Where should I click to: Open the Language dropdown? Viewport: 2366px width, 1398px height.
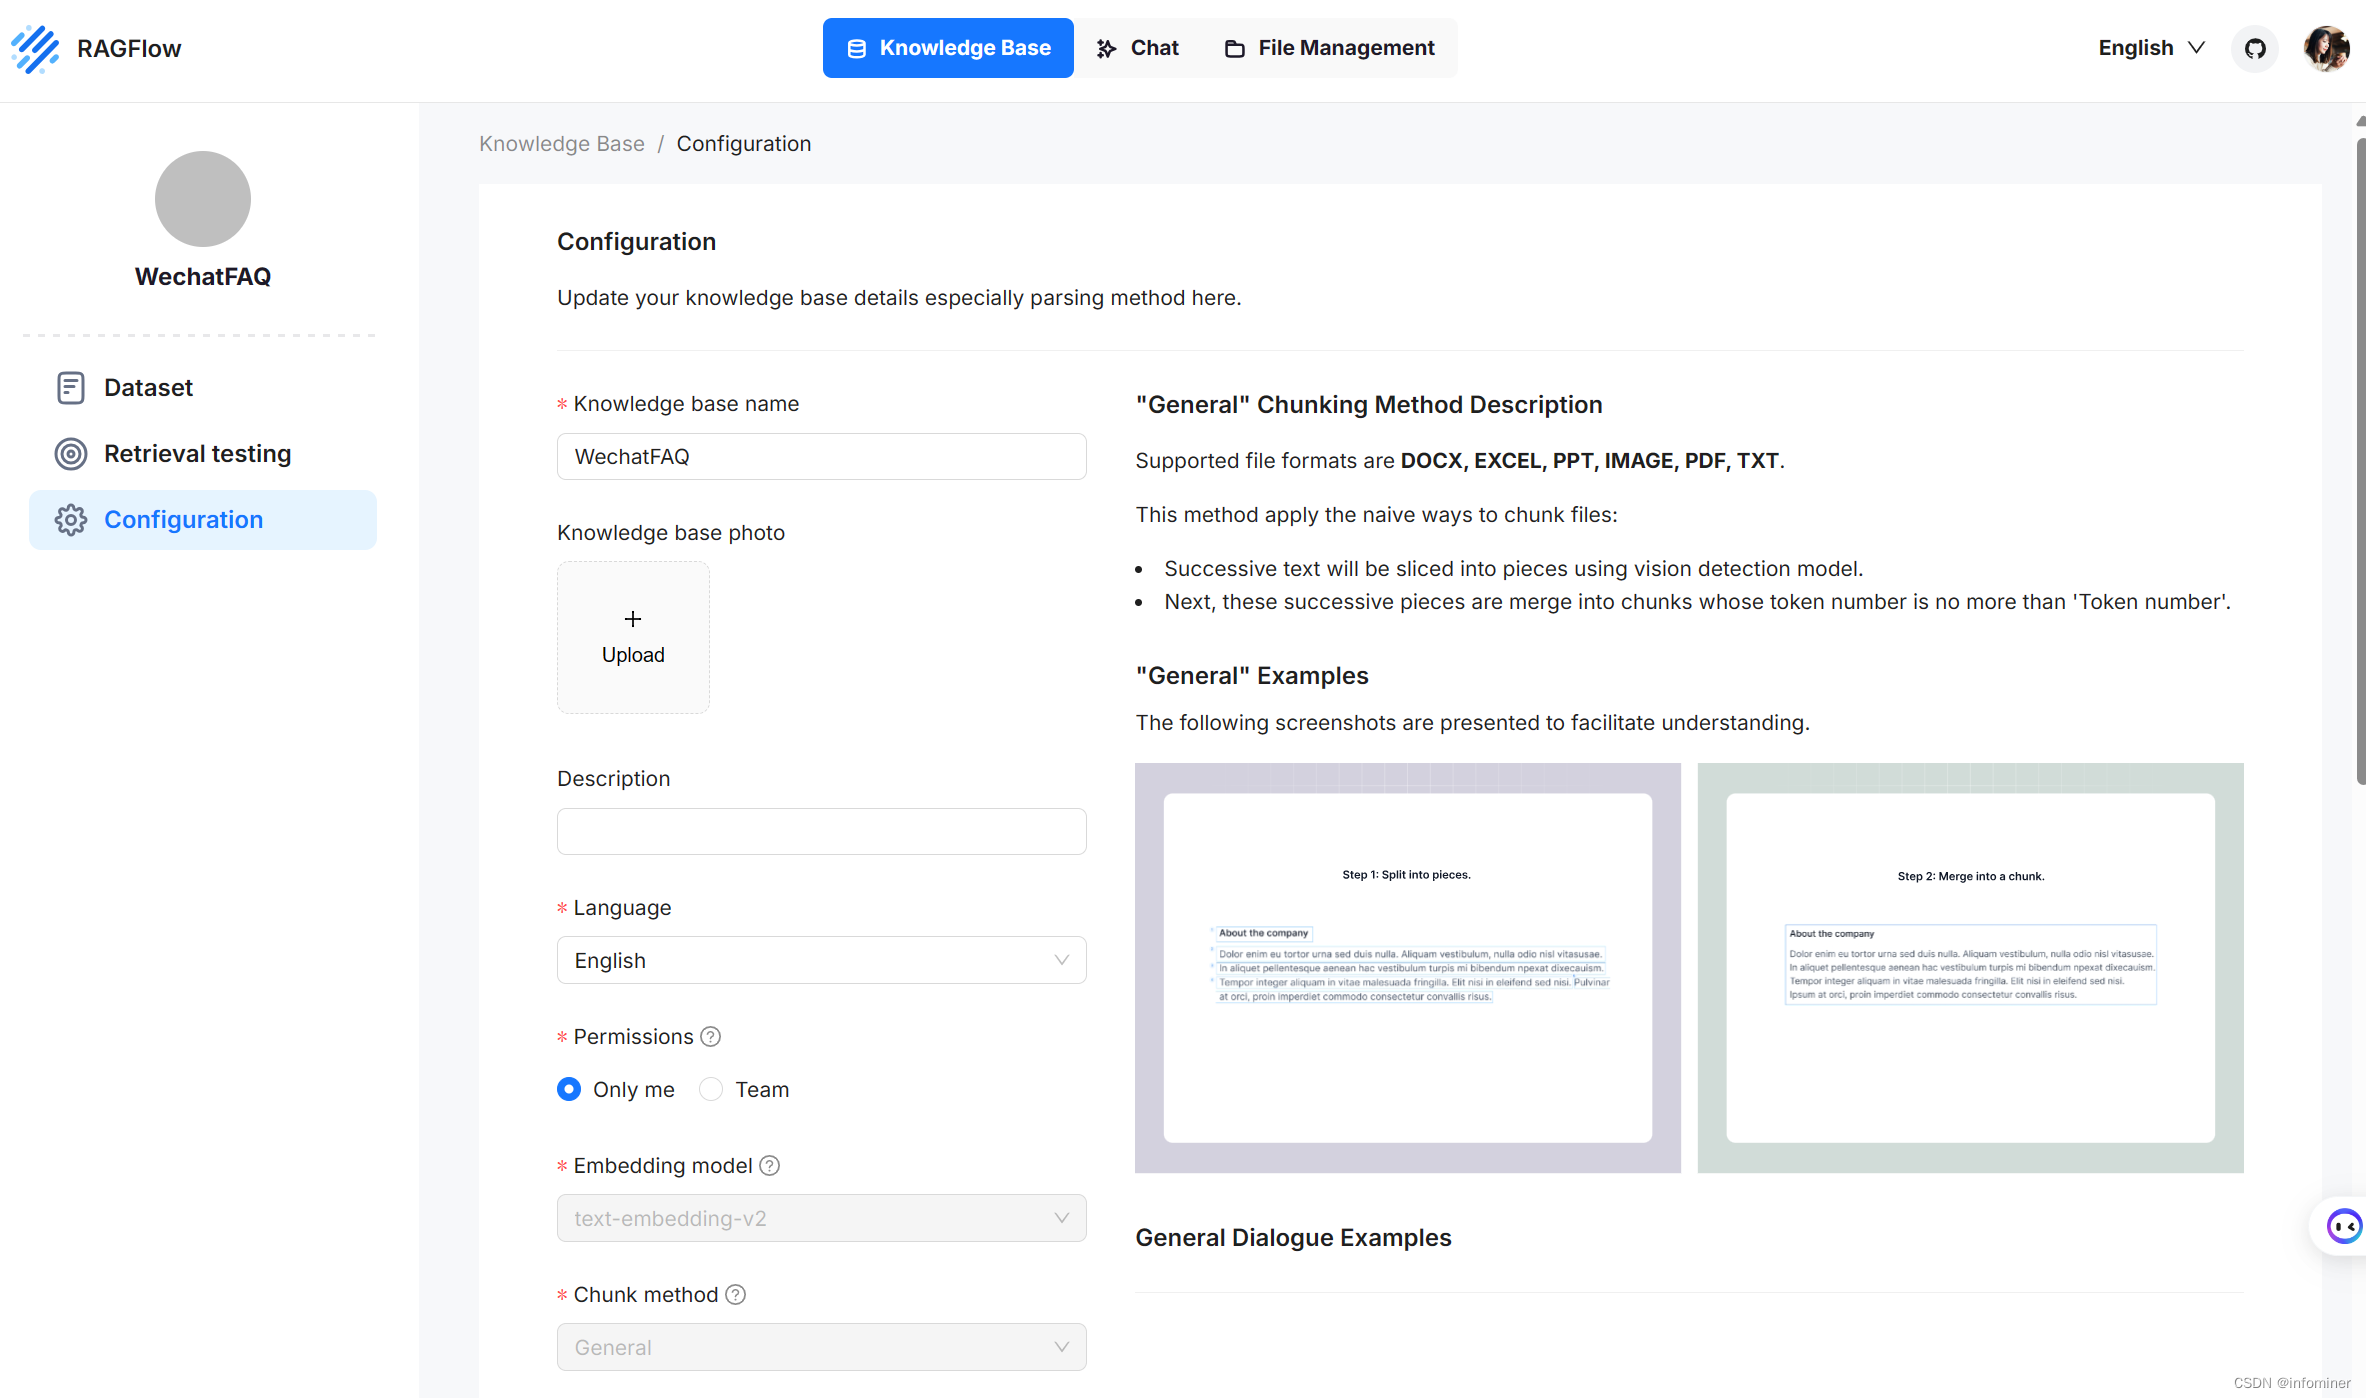pos(821,960)
